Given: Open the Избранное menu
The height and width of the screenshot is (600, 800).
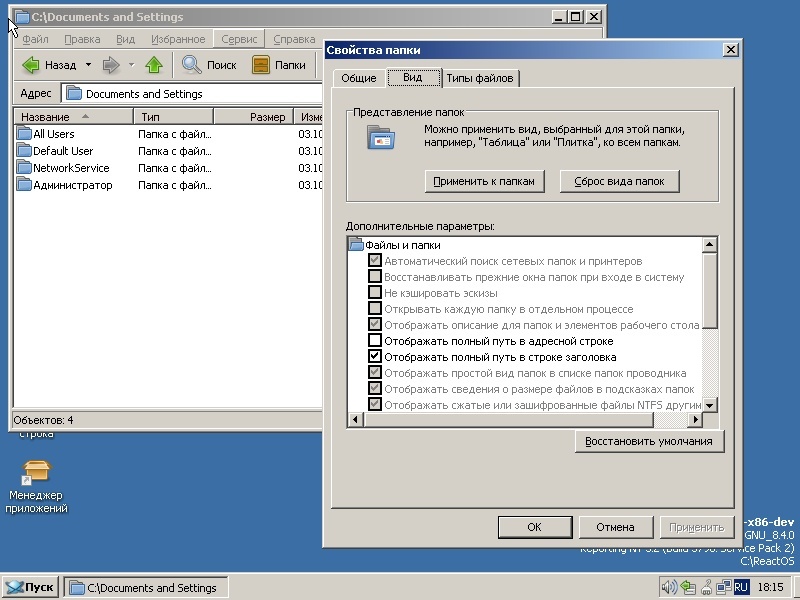Looking at the screenshot, I should [x=178, y=39].
